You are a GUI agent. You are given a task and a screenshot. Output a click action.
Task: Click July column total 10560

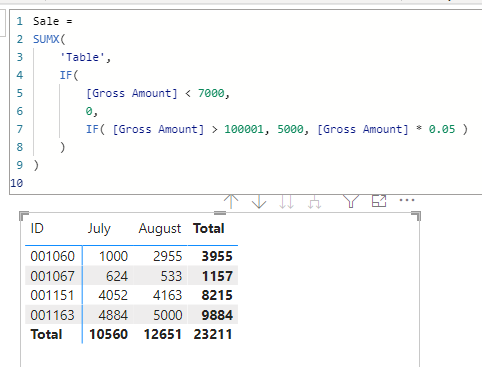click(109, 334)
